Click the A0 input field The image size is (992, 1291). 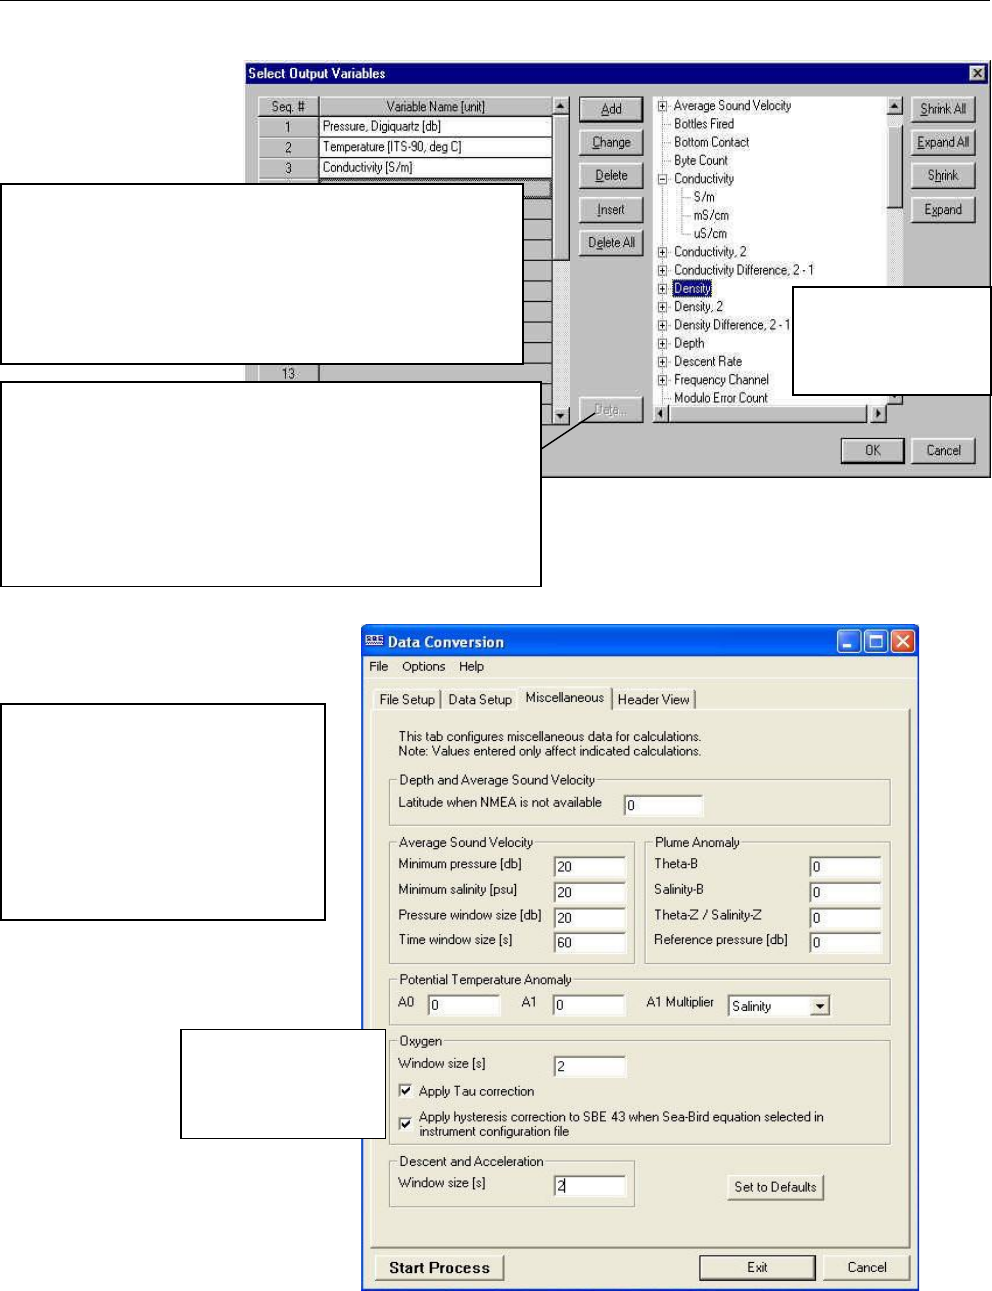pos(464,1006)
